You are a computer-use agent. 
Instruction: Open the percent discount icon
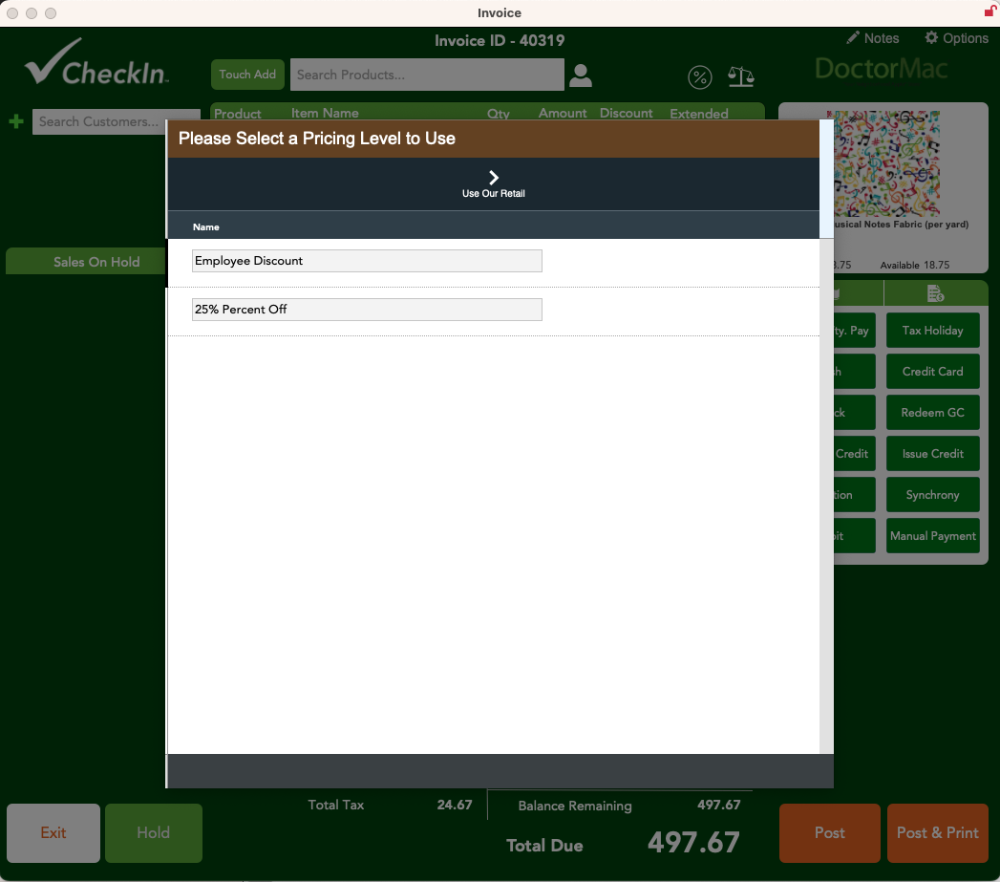[x=700, y=77]
